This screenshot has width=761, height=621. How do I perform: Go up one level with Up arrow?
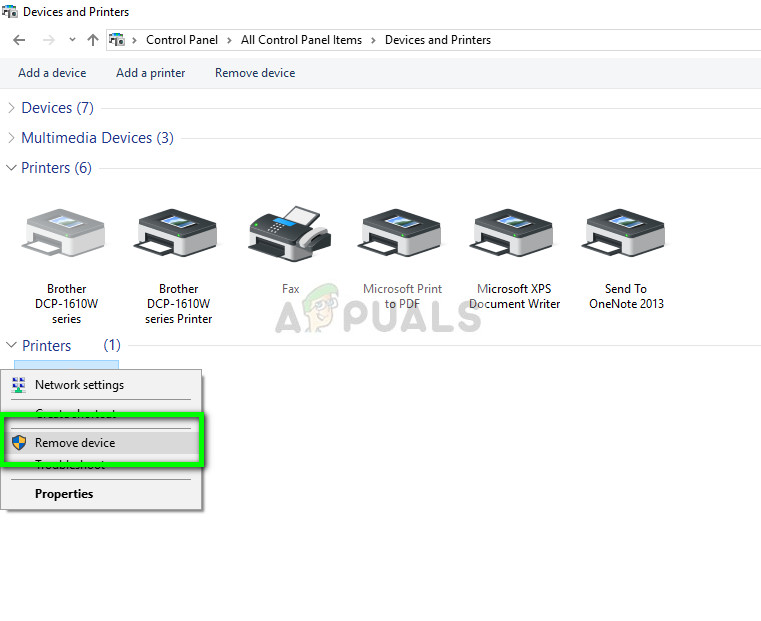point(93,40)
